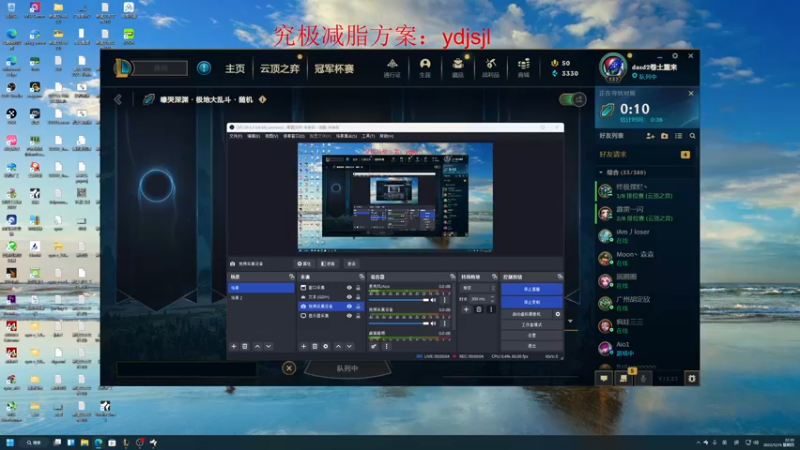Move source up with up chevron
Screen dimensions: 800x450
point(338,346)
